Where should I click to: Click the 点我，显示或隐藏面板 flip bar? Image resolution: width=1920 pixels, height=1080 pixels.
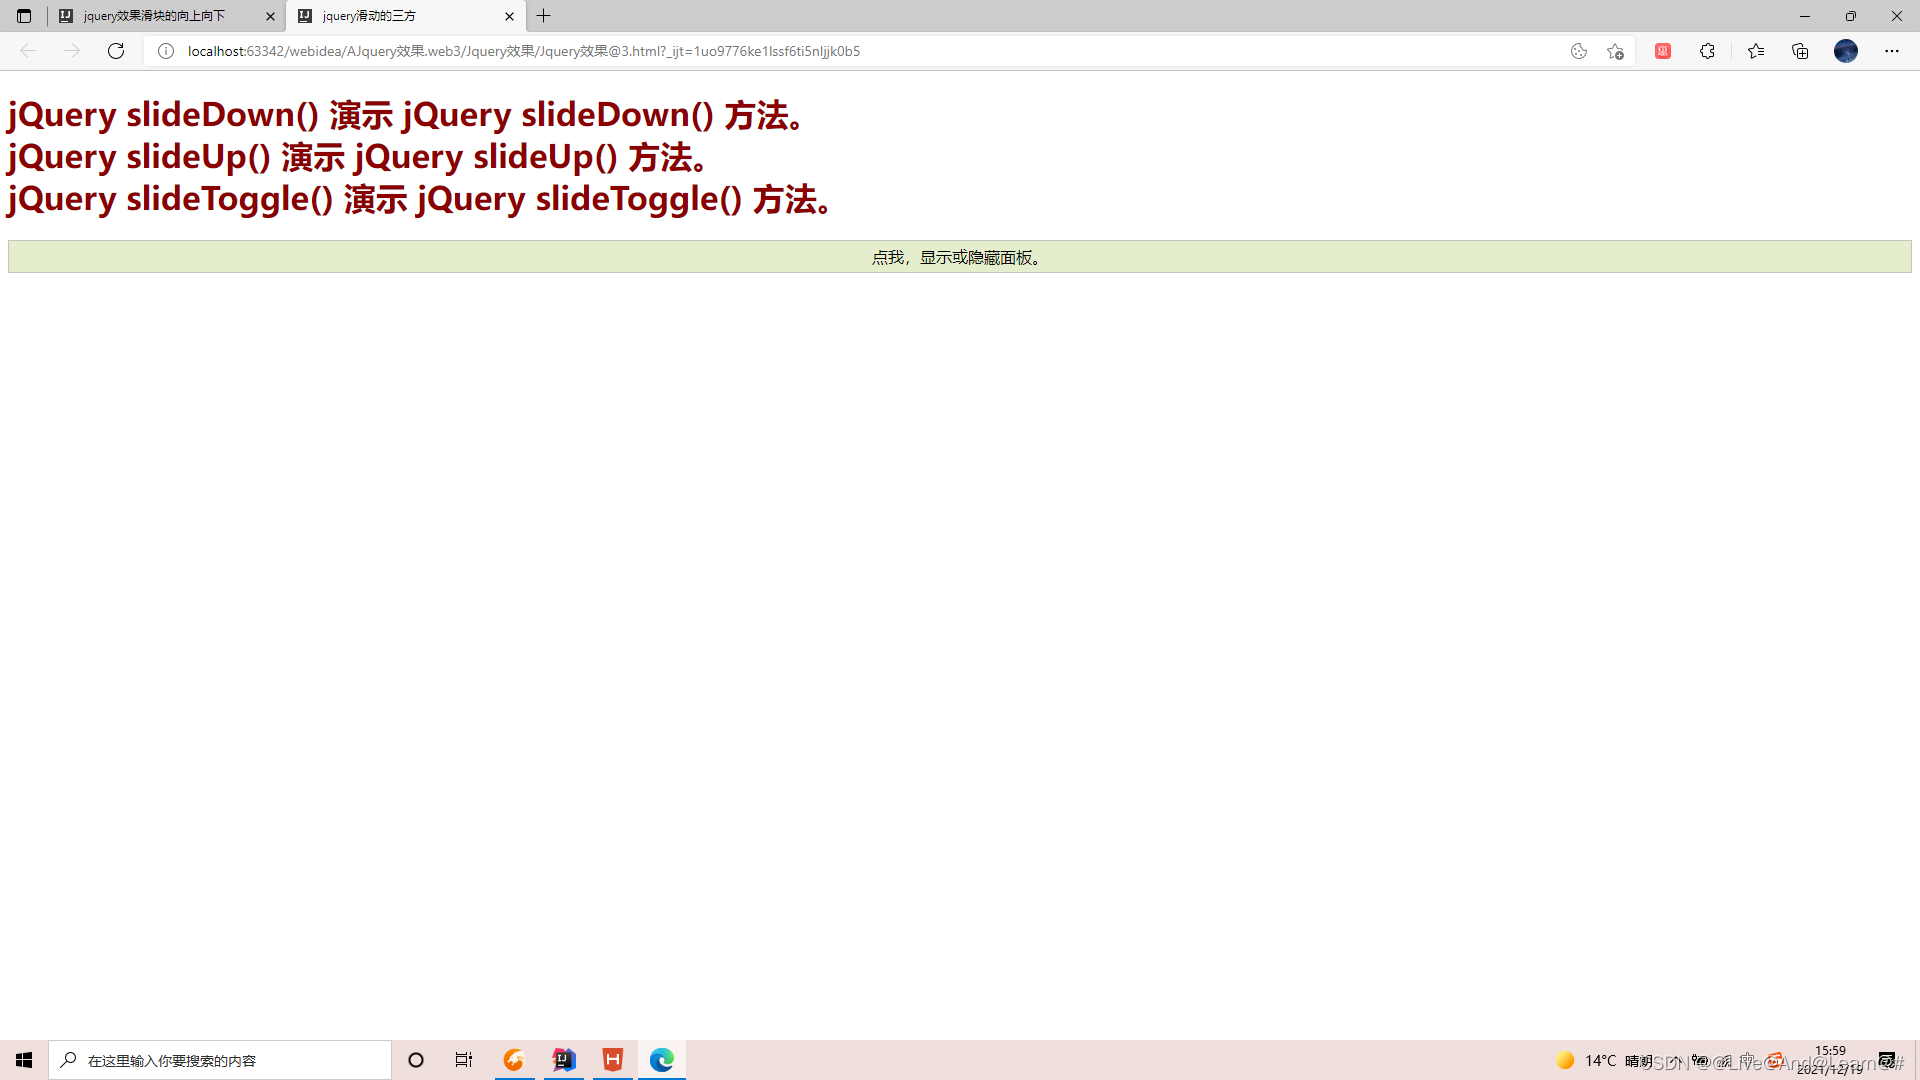(x=960, y=257)
